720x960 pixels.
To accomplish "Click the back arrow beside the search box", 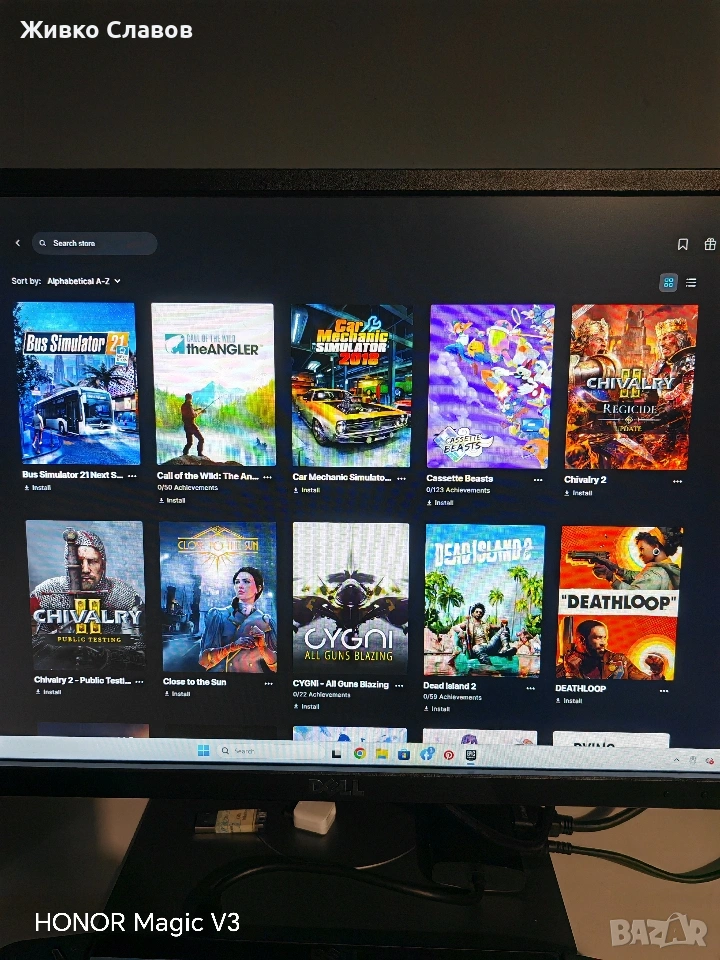I will 18,243.
